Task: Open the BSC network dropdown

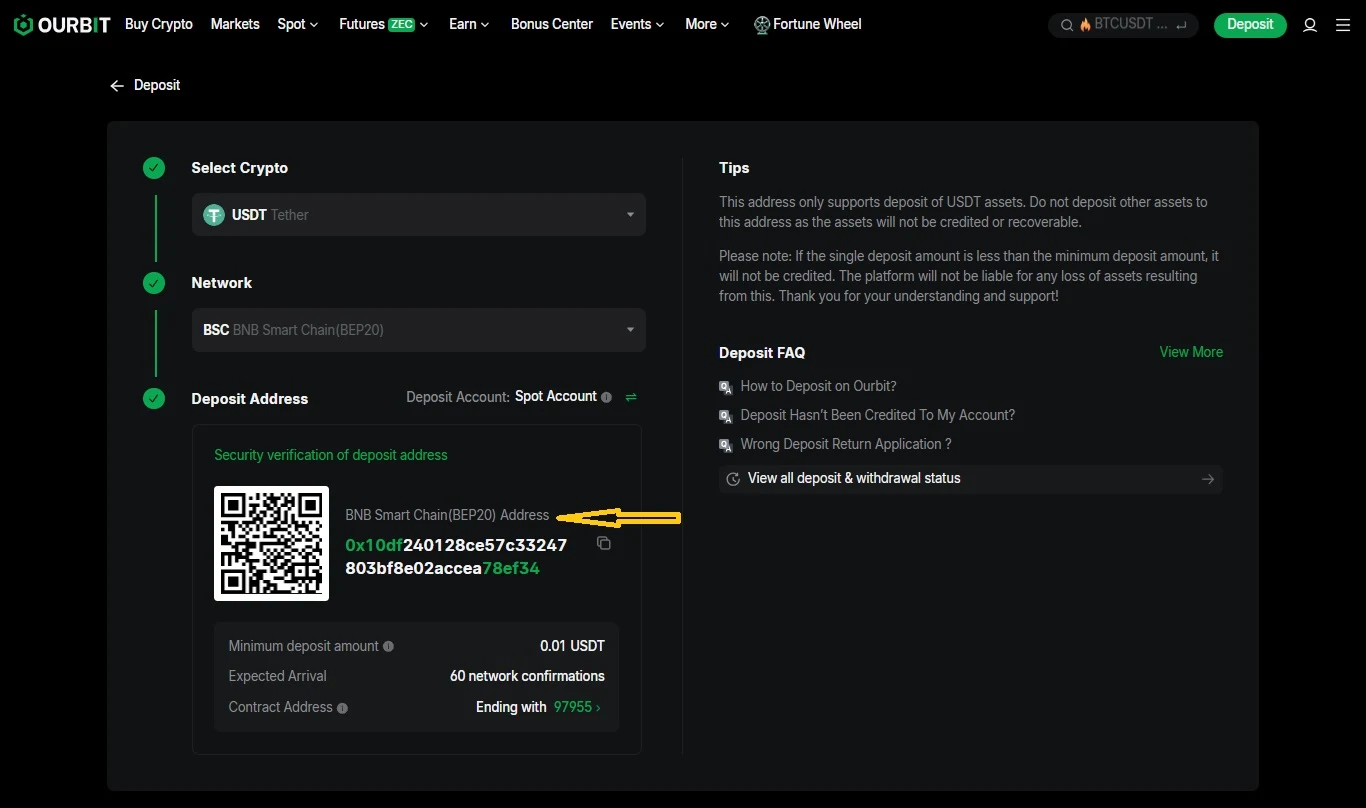Action: coord(419,330)
